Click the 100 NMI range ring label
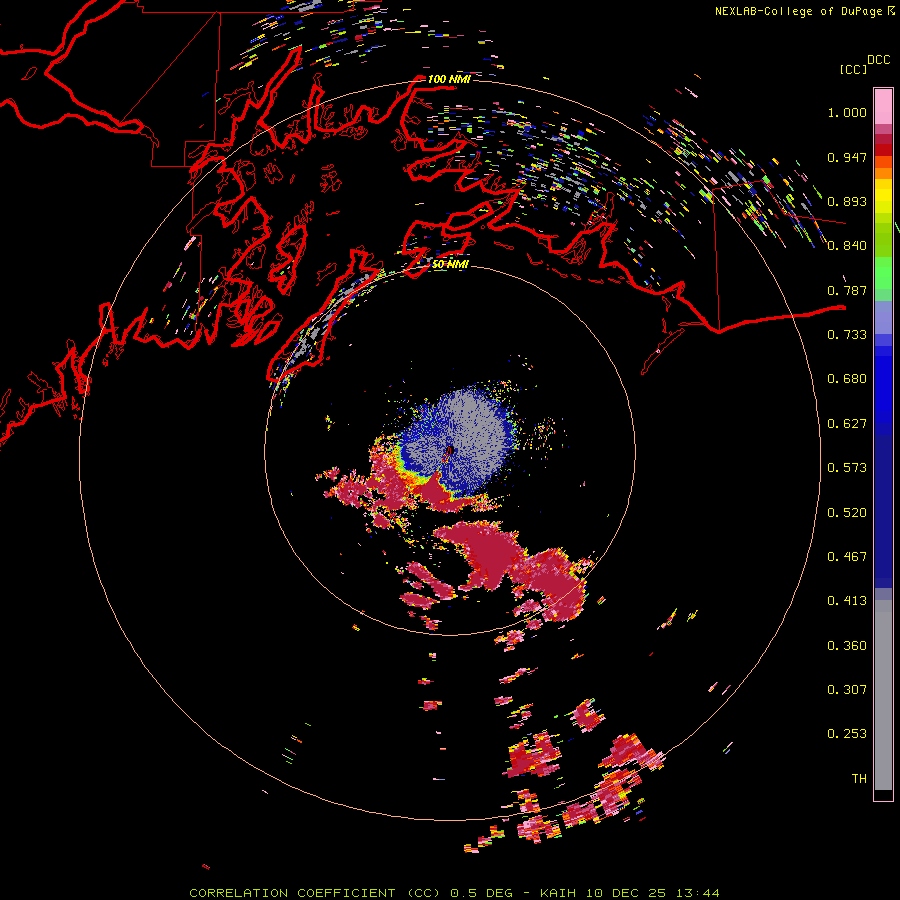The height and width of the screenshot is (900, 900). pos(449,79)
